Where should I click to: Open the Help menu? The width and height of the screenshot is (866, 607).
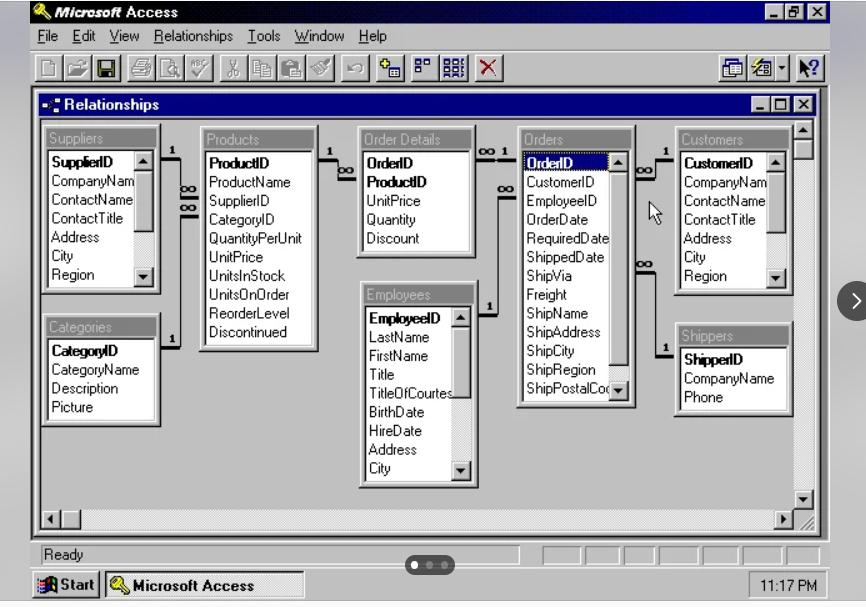(x=372, y=36)
